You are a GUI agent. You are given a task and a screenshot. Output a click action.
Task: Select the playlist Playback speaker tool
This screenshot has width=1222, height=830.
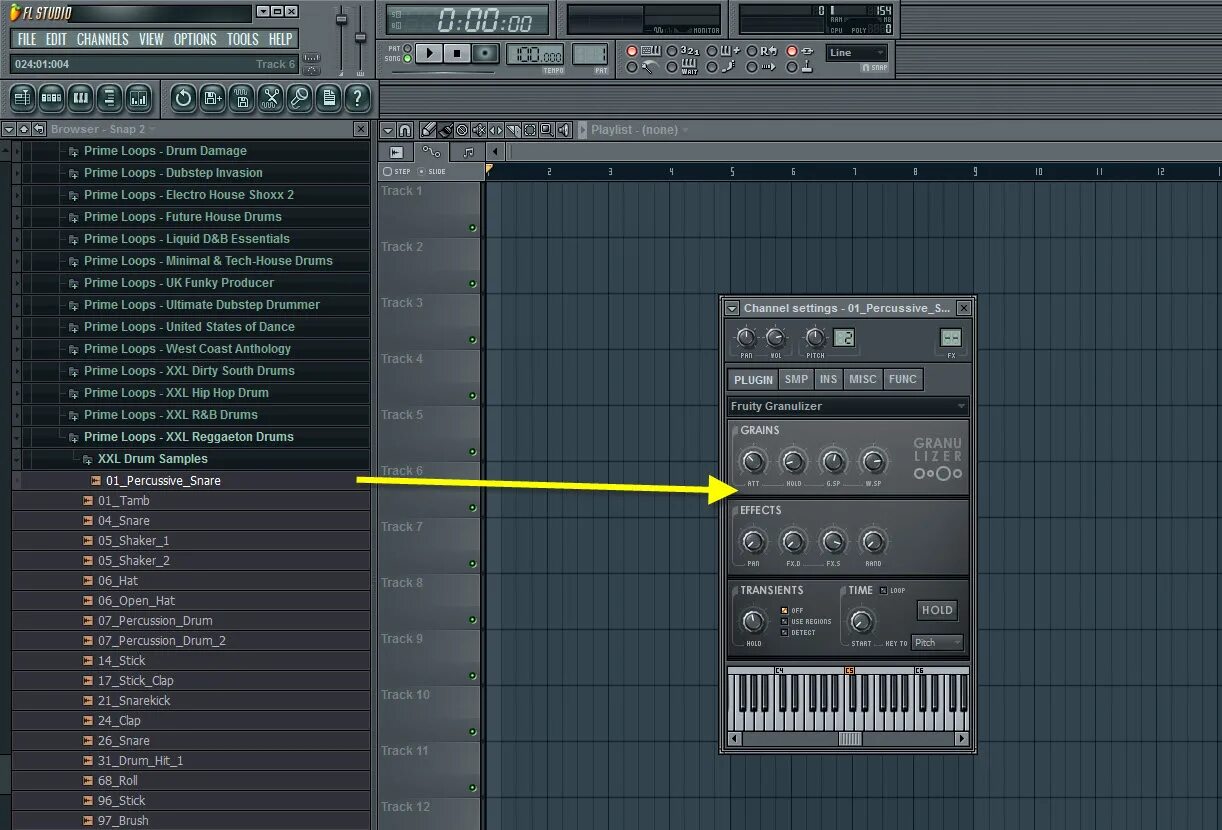click(564, 130)
